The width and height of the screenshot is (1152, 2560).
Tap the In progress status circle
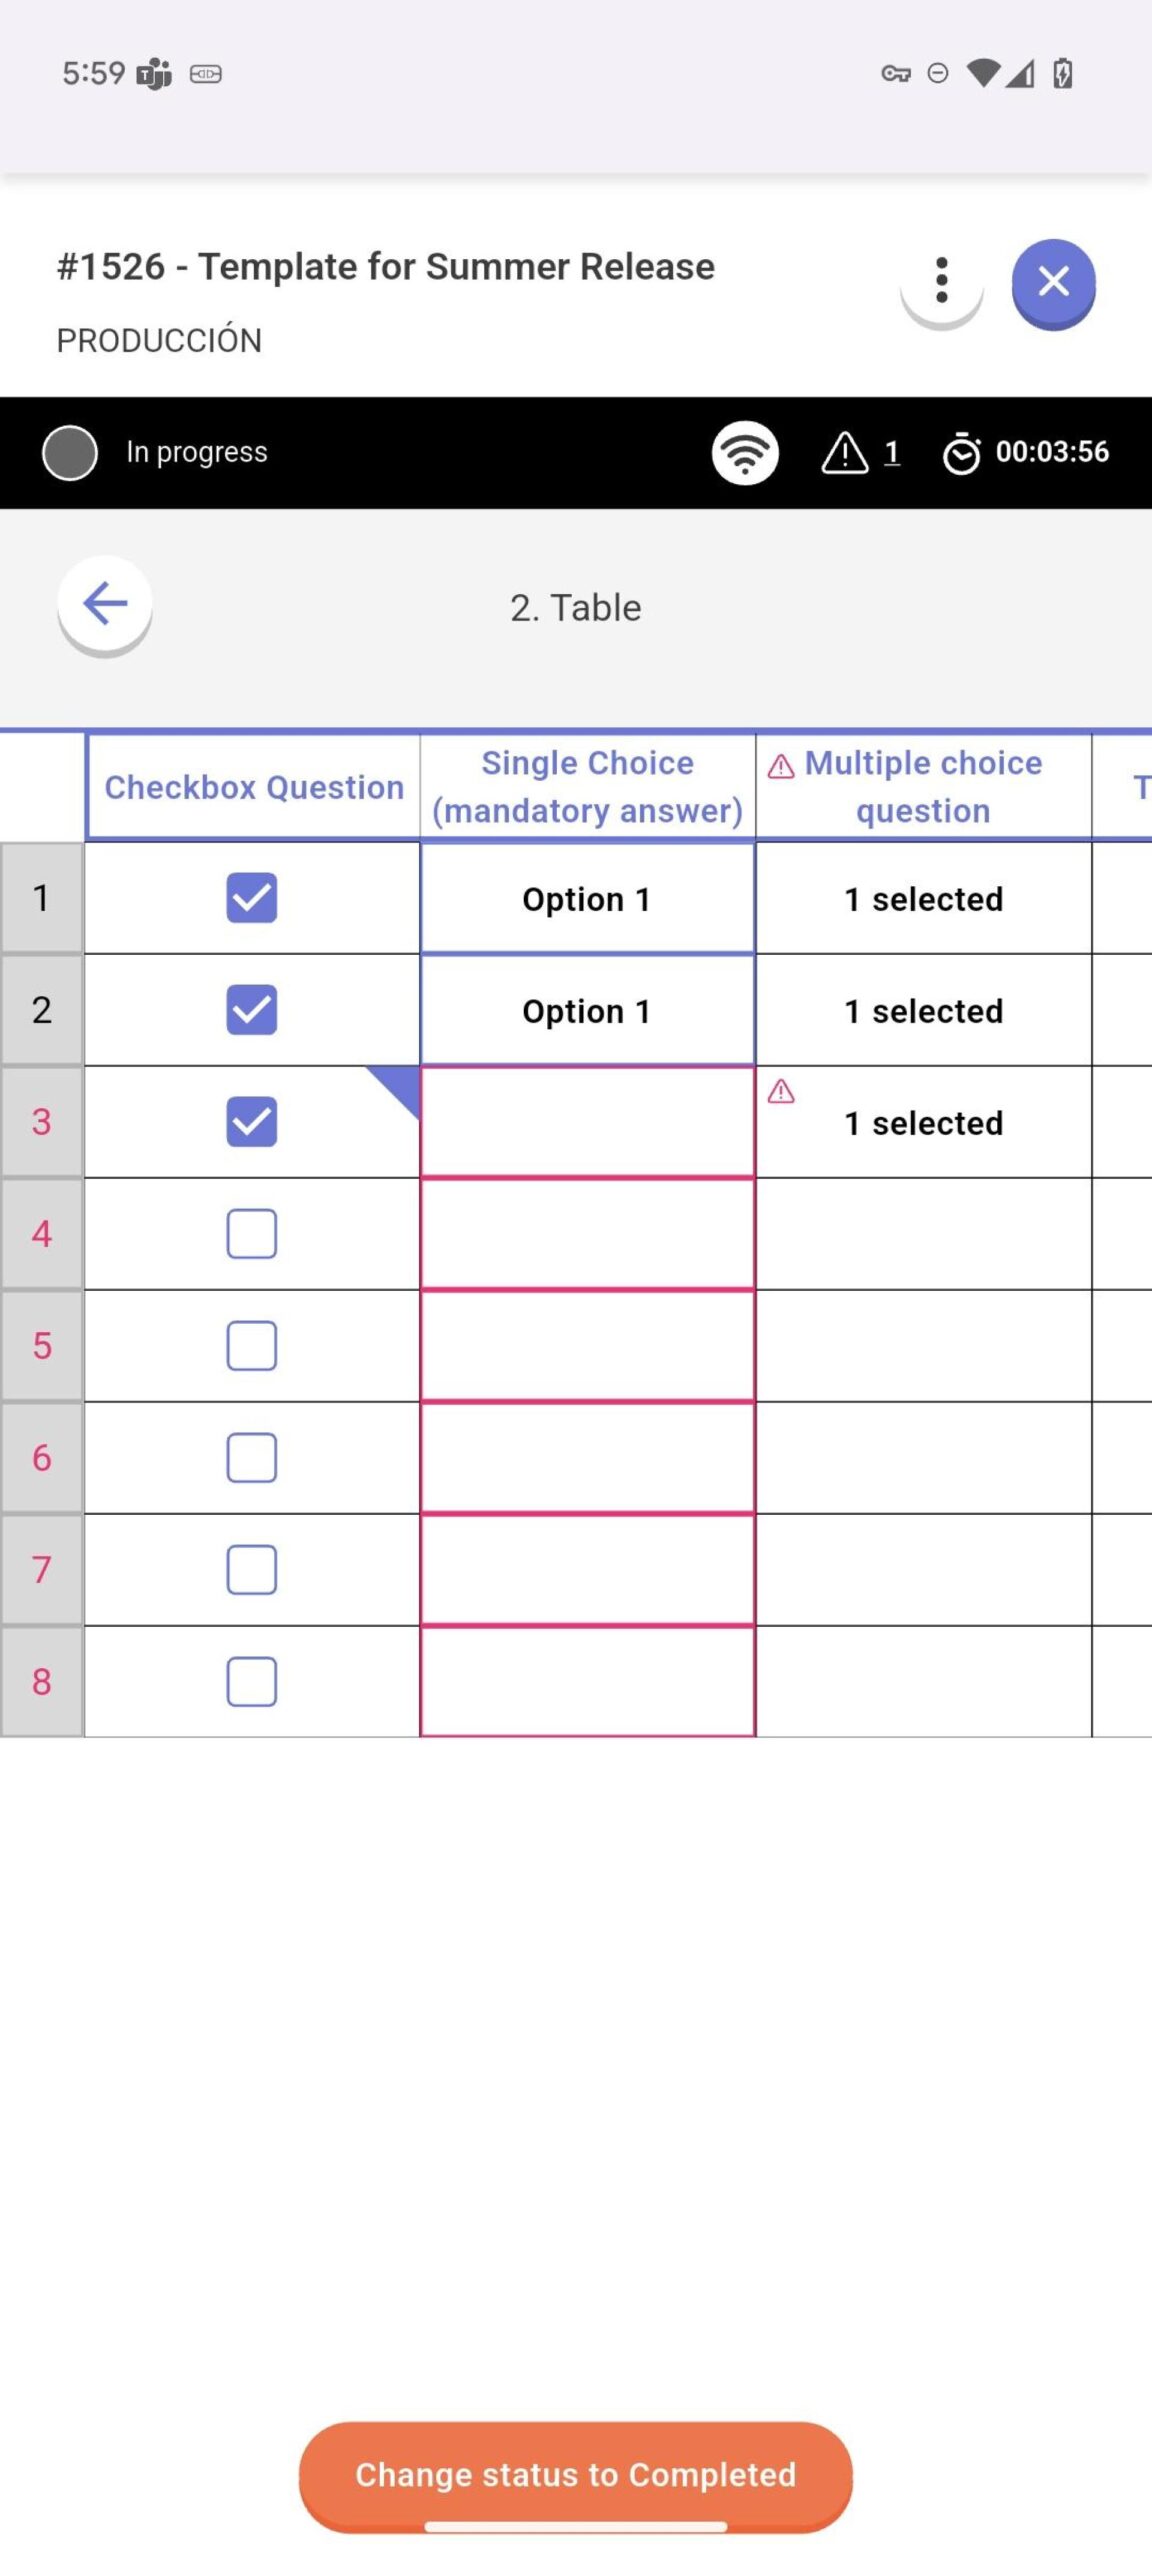[70, 453]
